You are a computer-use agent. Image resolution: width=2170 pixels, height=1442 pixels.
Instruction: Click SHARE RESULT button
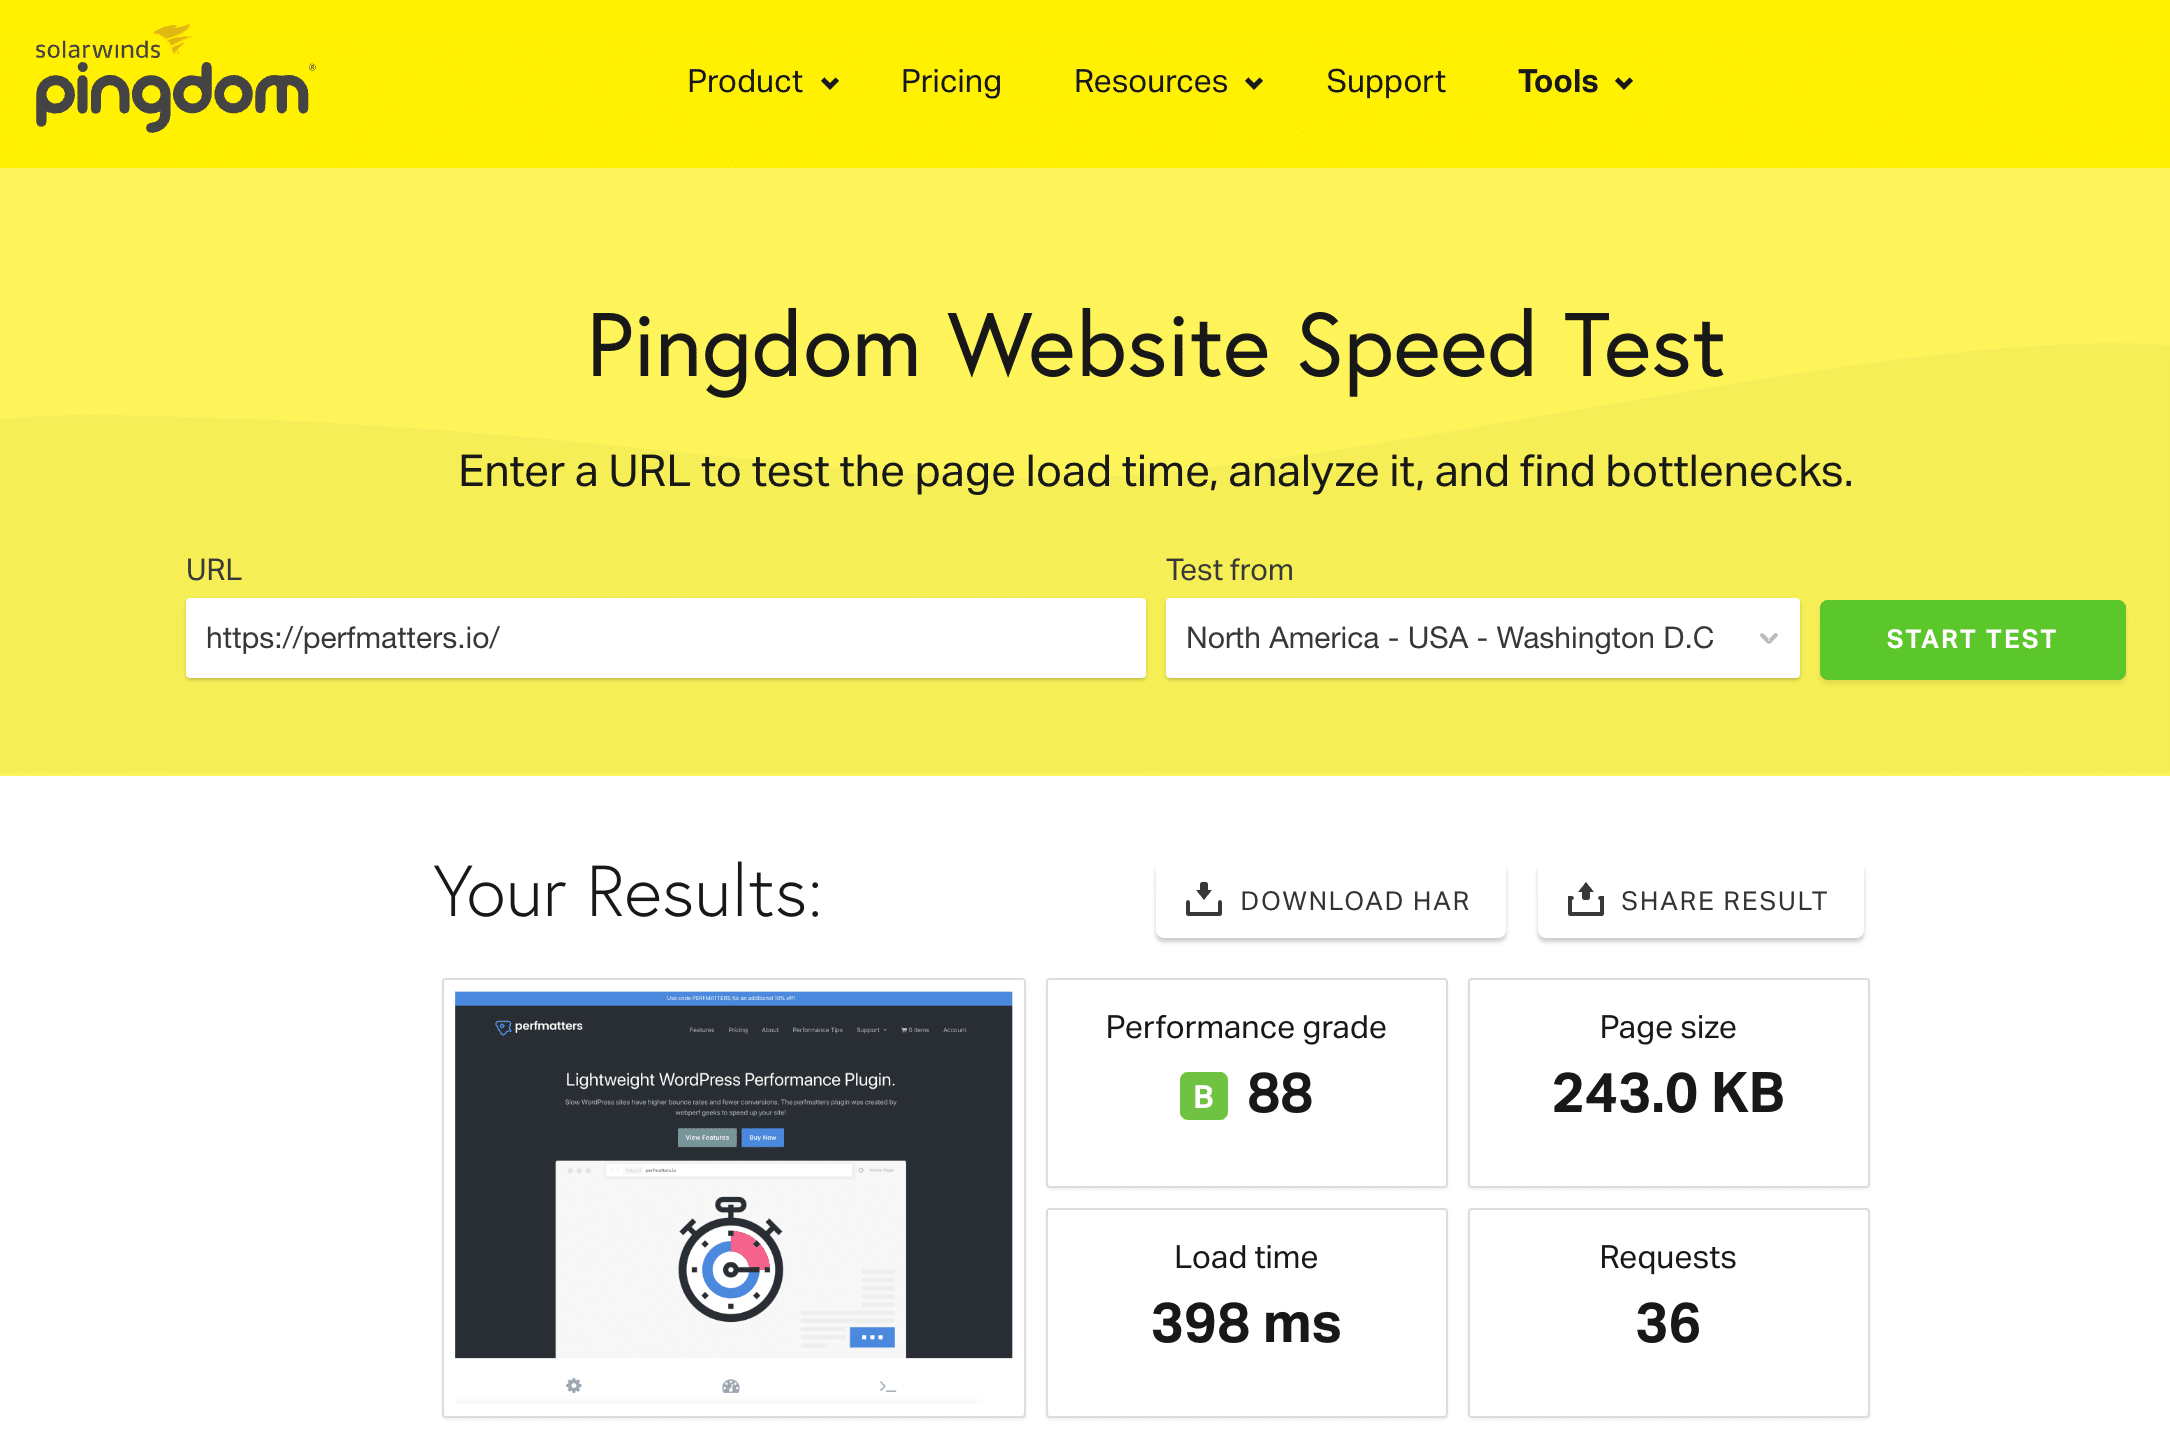click(x=1699, y=900)
